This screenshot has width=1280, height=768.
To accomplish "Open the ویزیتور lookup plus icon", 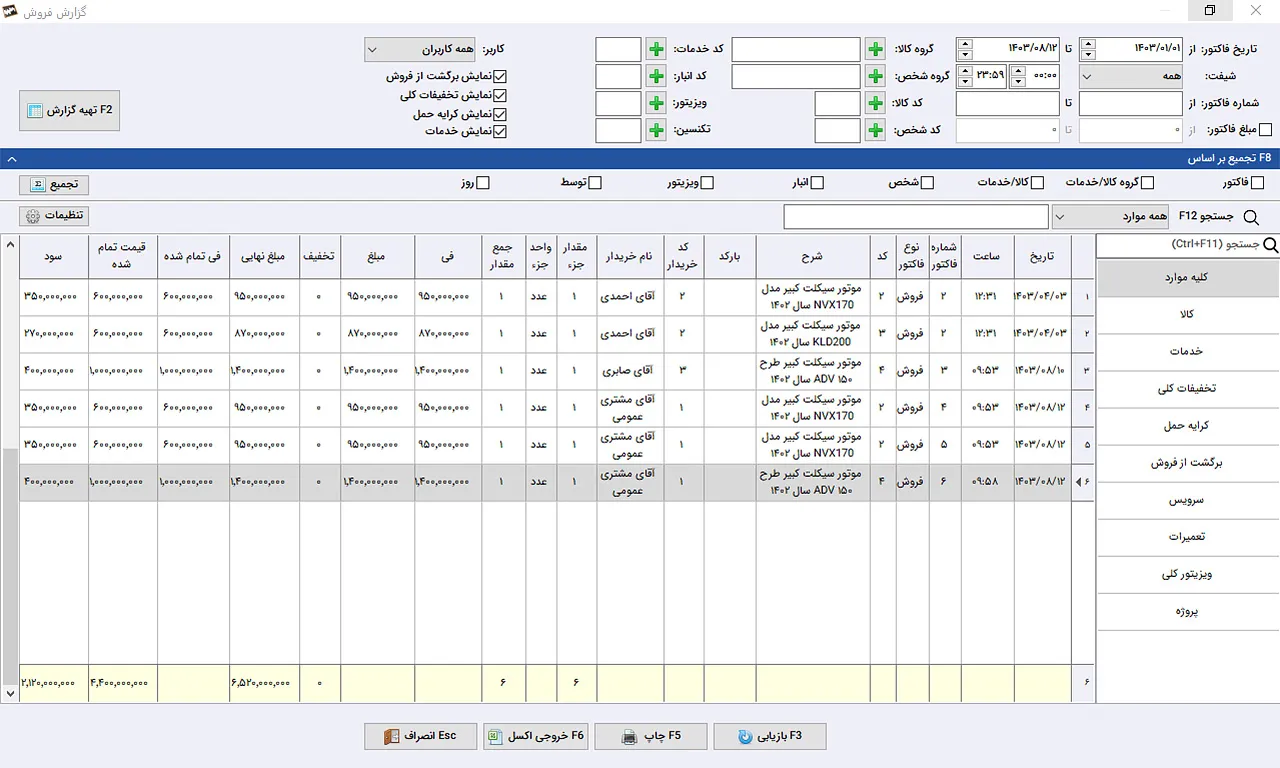I will pos(656,103).
